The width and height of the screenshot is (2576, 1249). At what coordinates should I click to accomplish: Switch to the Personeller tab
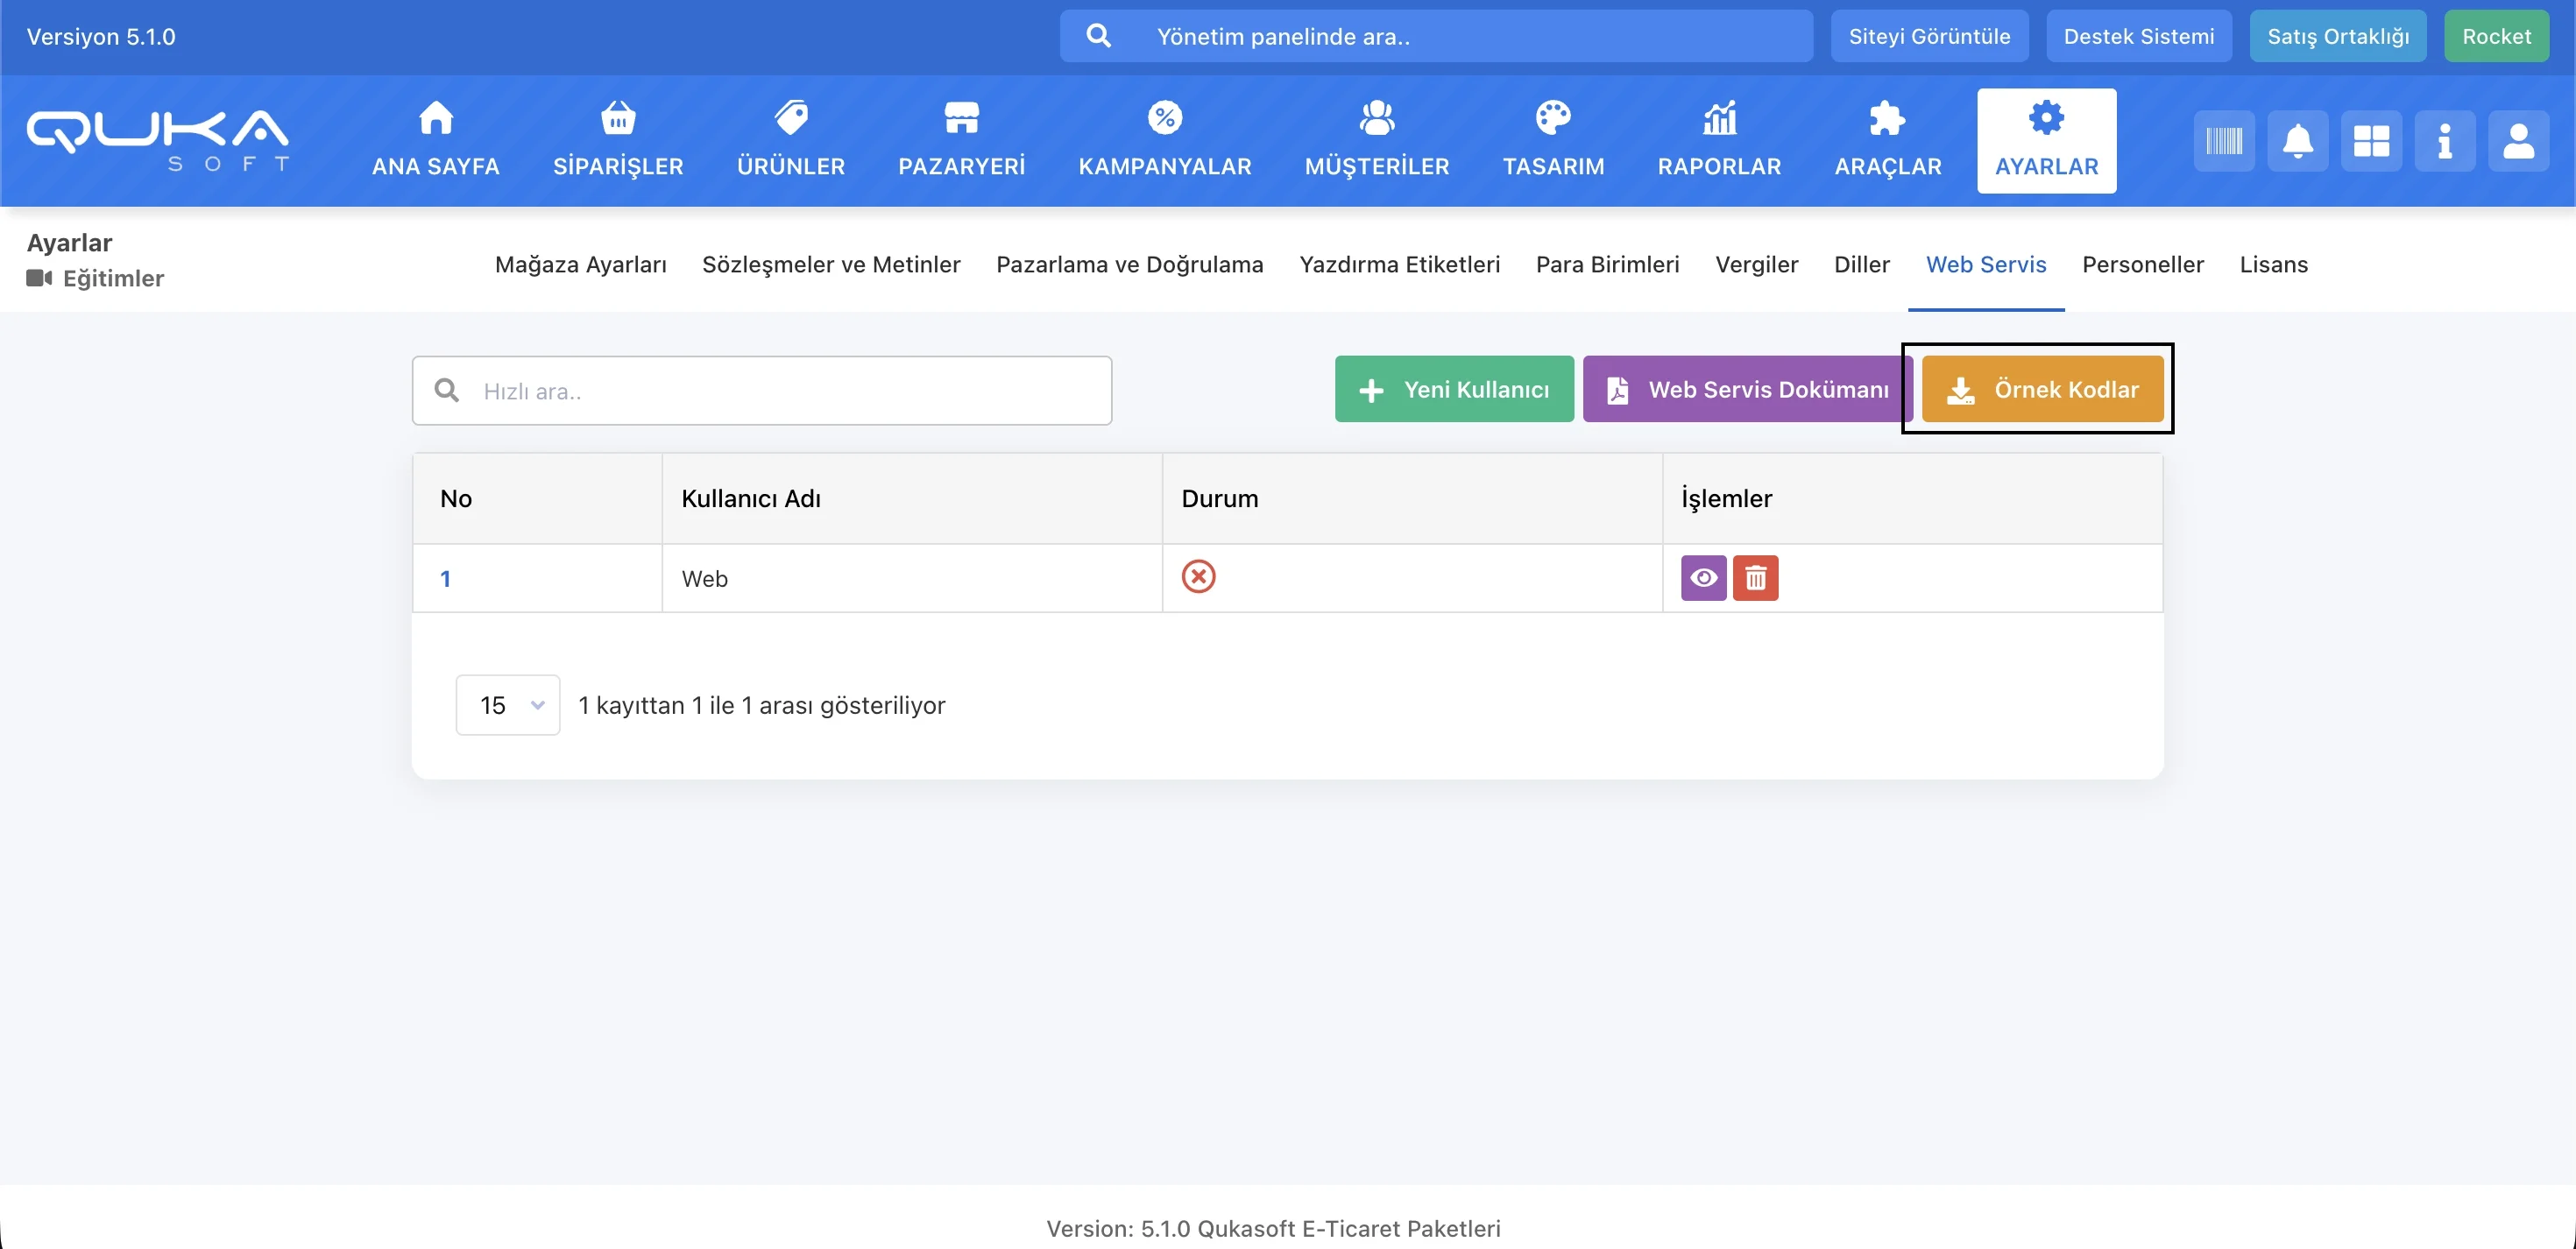pyautogui.click(x=2142, y=264)
